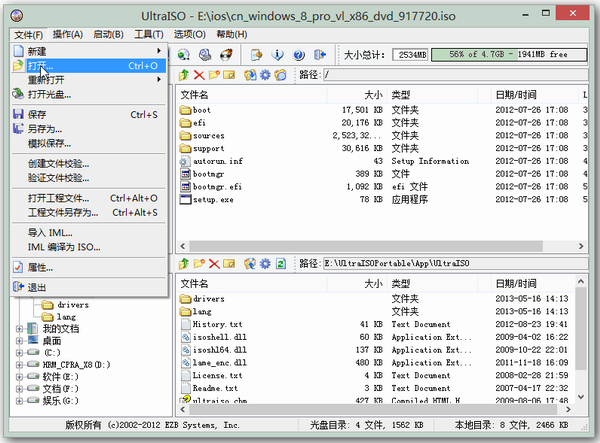600x443 pixels.
Task: Choose 保存 menu entry
Action: [x=89, y=114]
